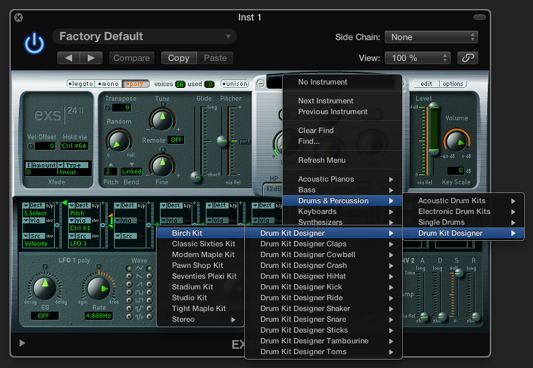Open Single Drums submenu
The height and width of the screenshot is (368, 533).
point(464,222)
